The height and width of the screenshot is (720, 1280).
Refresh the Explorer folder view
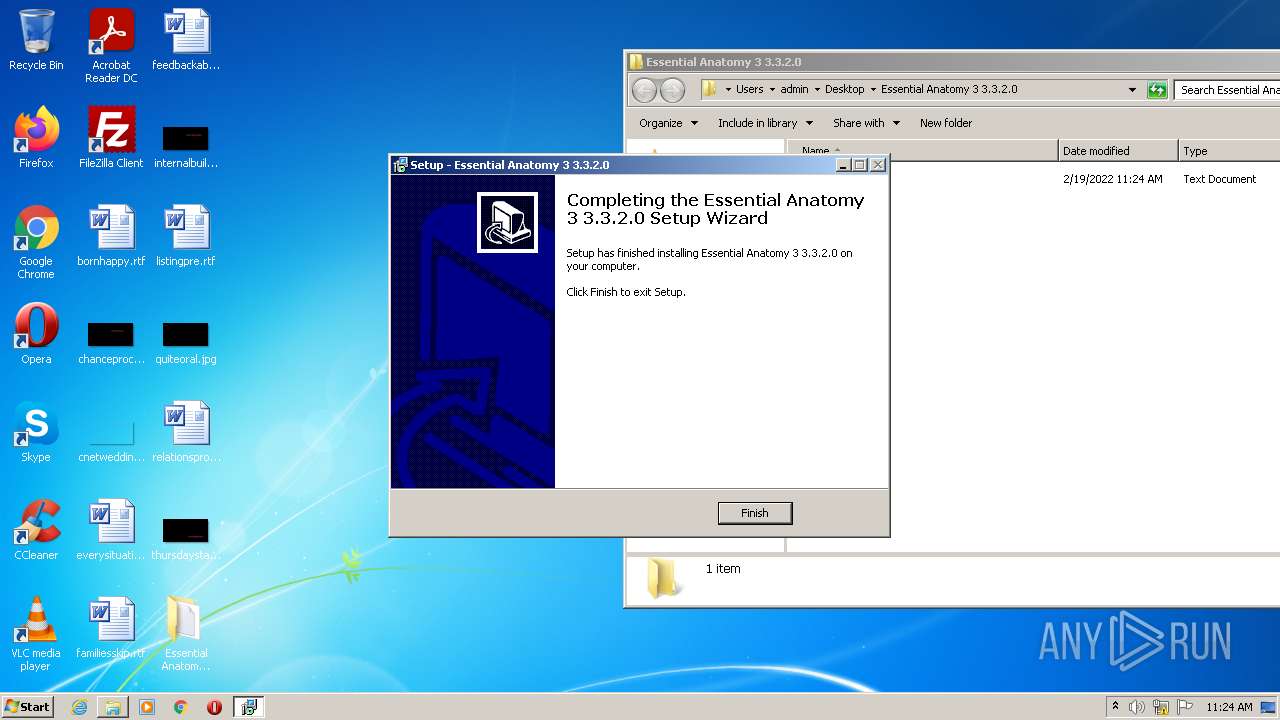1157,90
